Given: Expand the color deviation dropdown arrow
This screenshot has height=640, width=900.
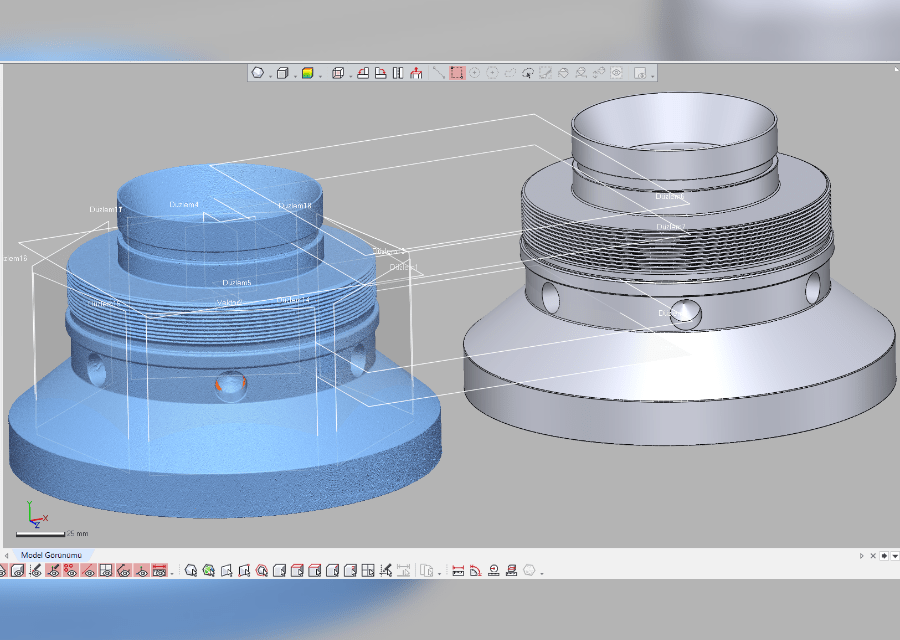Looking at the screenshot, I should point(320,76).
